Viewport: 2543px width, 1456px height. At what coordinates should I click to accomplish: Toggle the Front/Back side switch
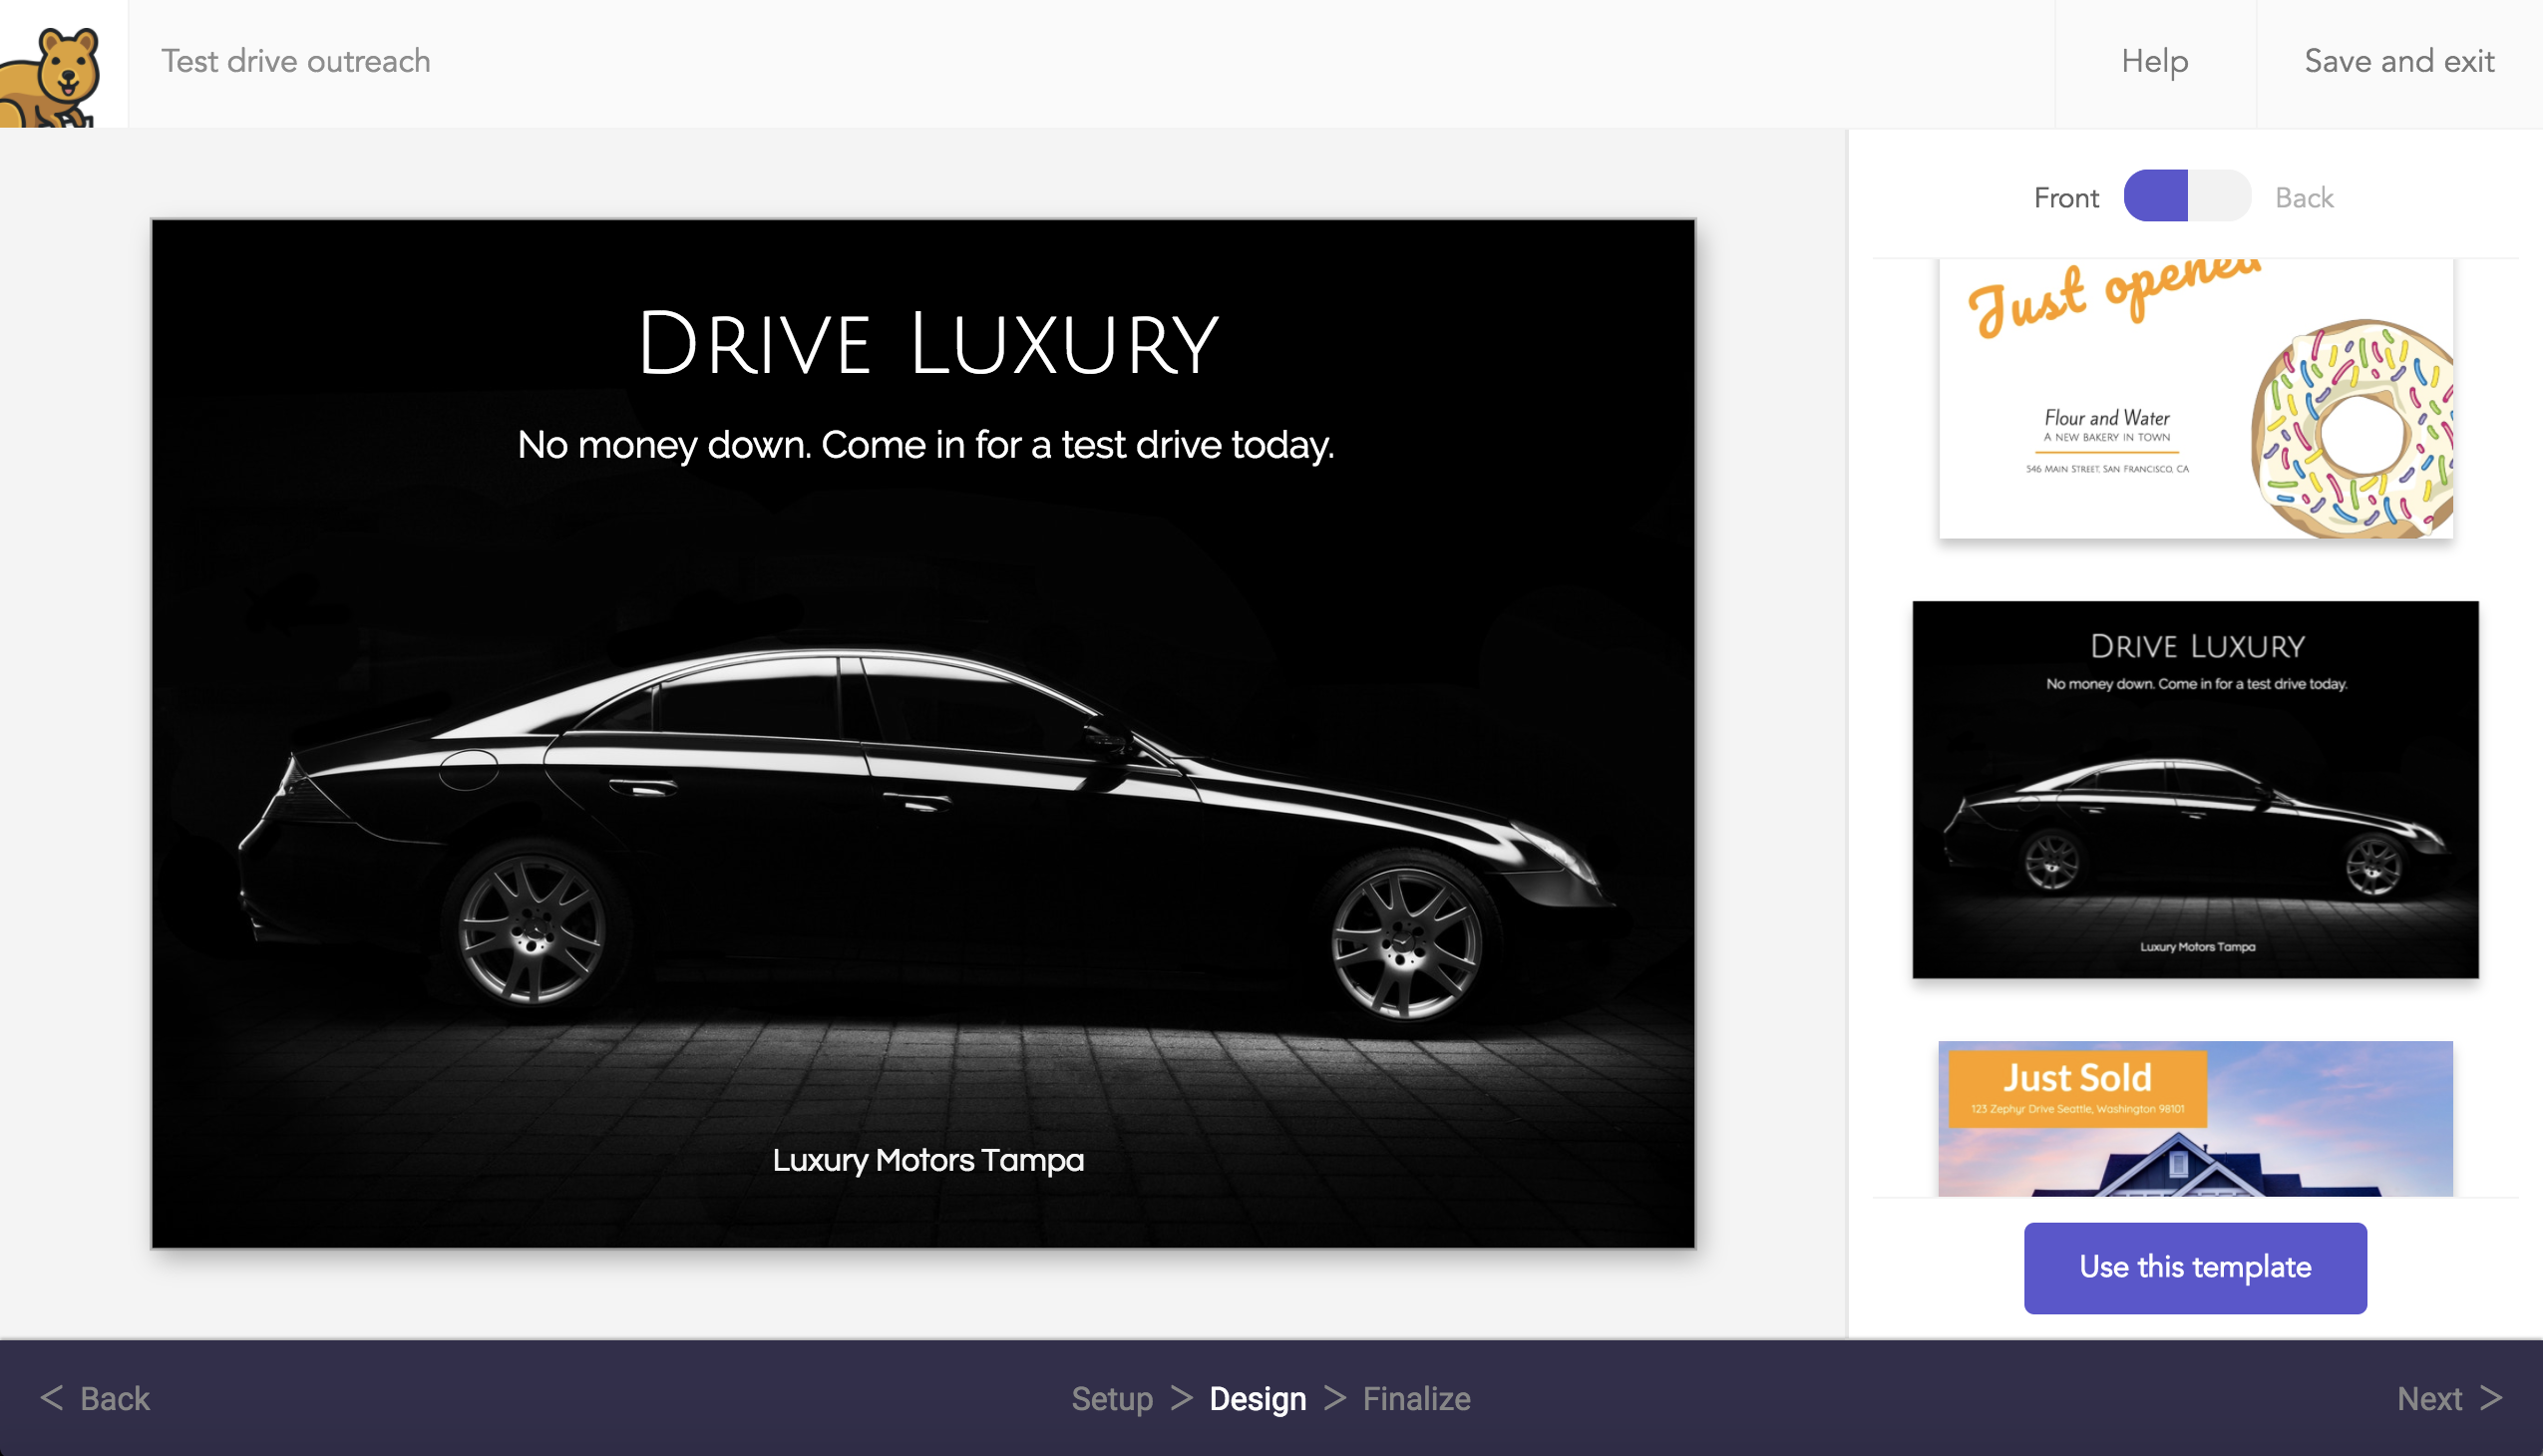click(x=2187, y=196)
